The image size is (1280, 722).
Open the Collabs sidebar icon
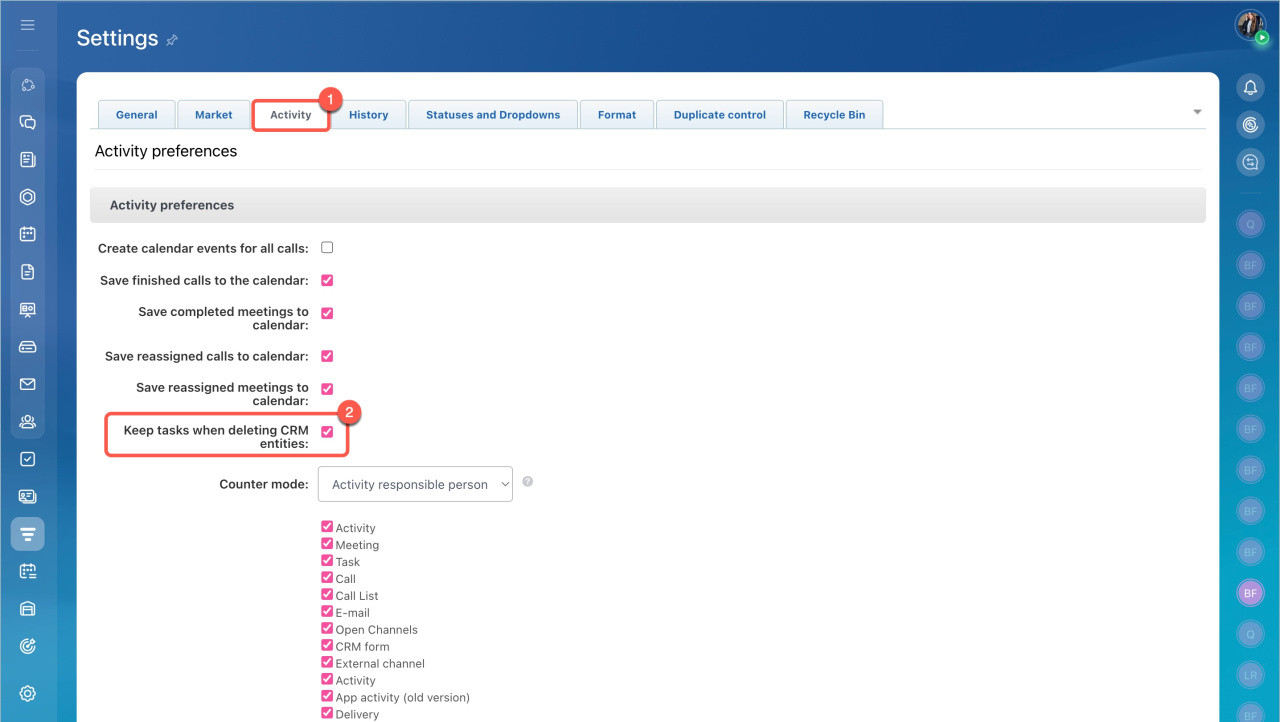click(x=28, y=85)
